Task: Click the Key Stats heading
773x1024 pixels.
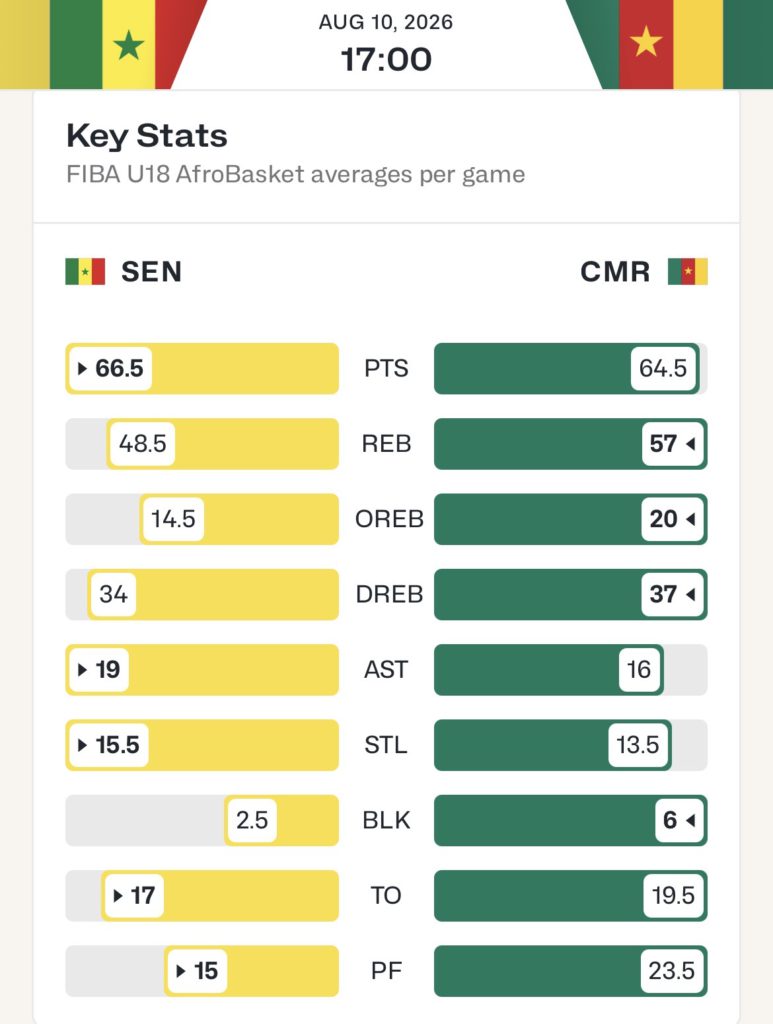Action: click(147, 136)
